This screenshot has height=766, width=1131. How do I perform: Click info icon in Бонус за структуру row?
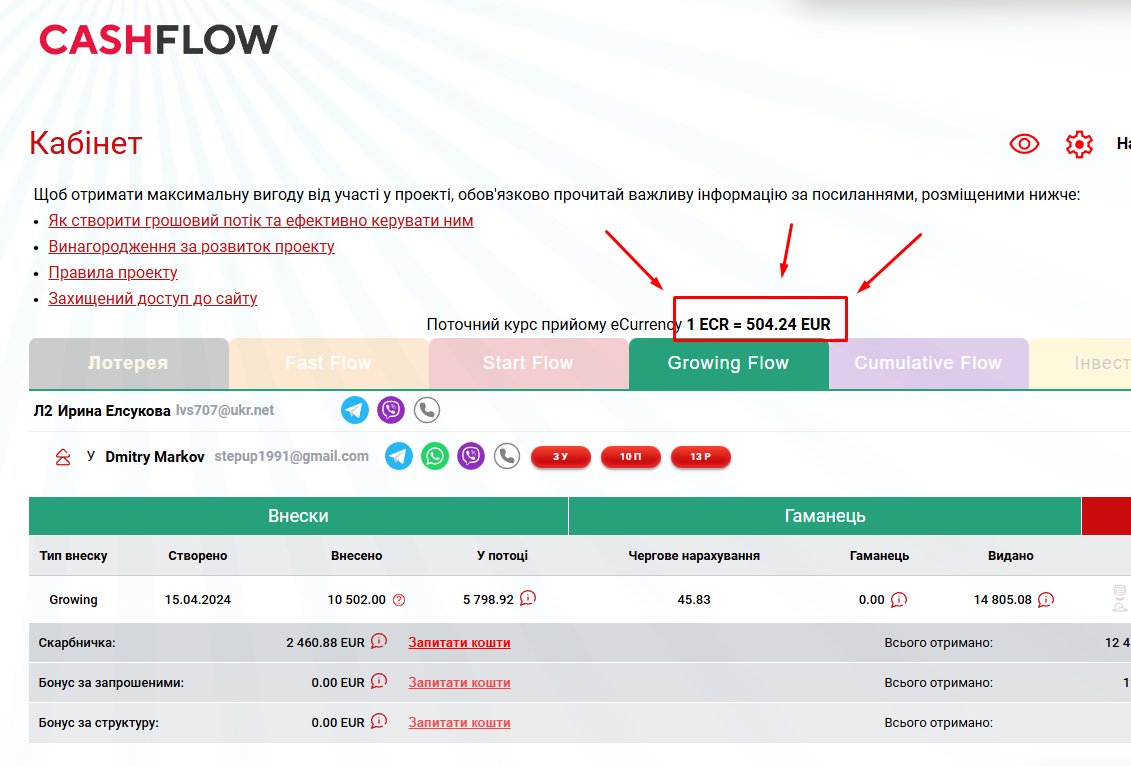[379, 721]
